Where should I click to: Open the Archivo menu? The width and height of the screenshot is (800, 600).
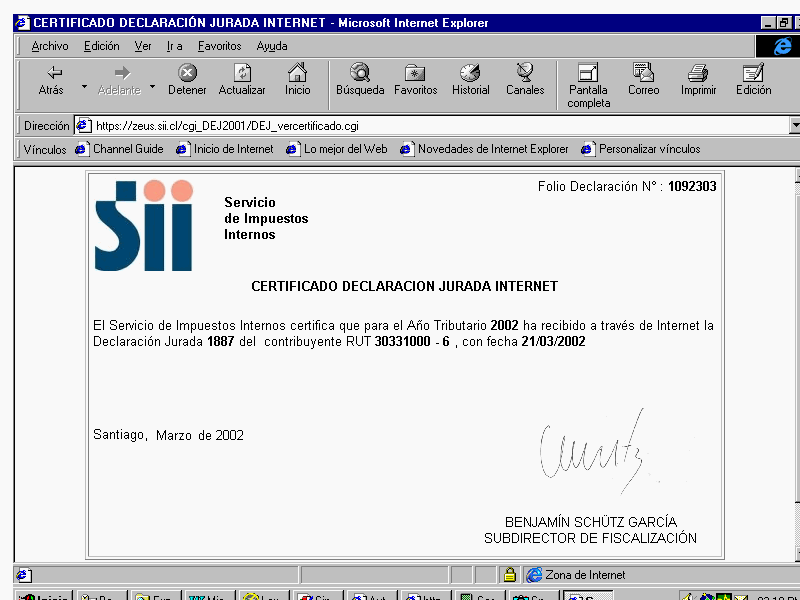click(49, 46)
